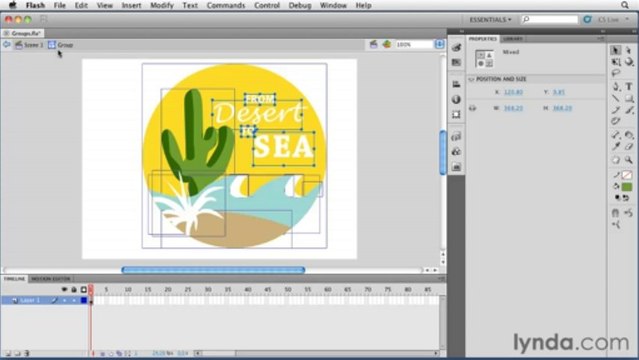Switch to the Library tab
This screenshot has height=360, width=639.
click(x=513, y=39)
